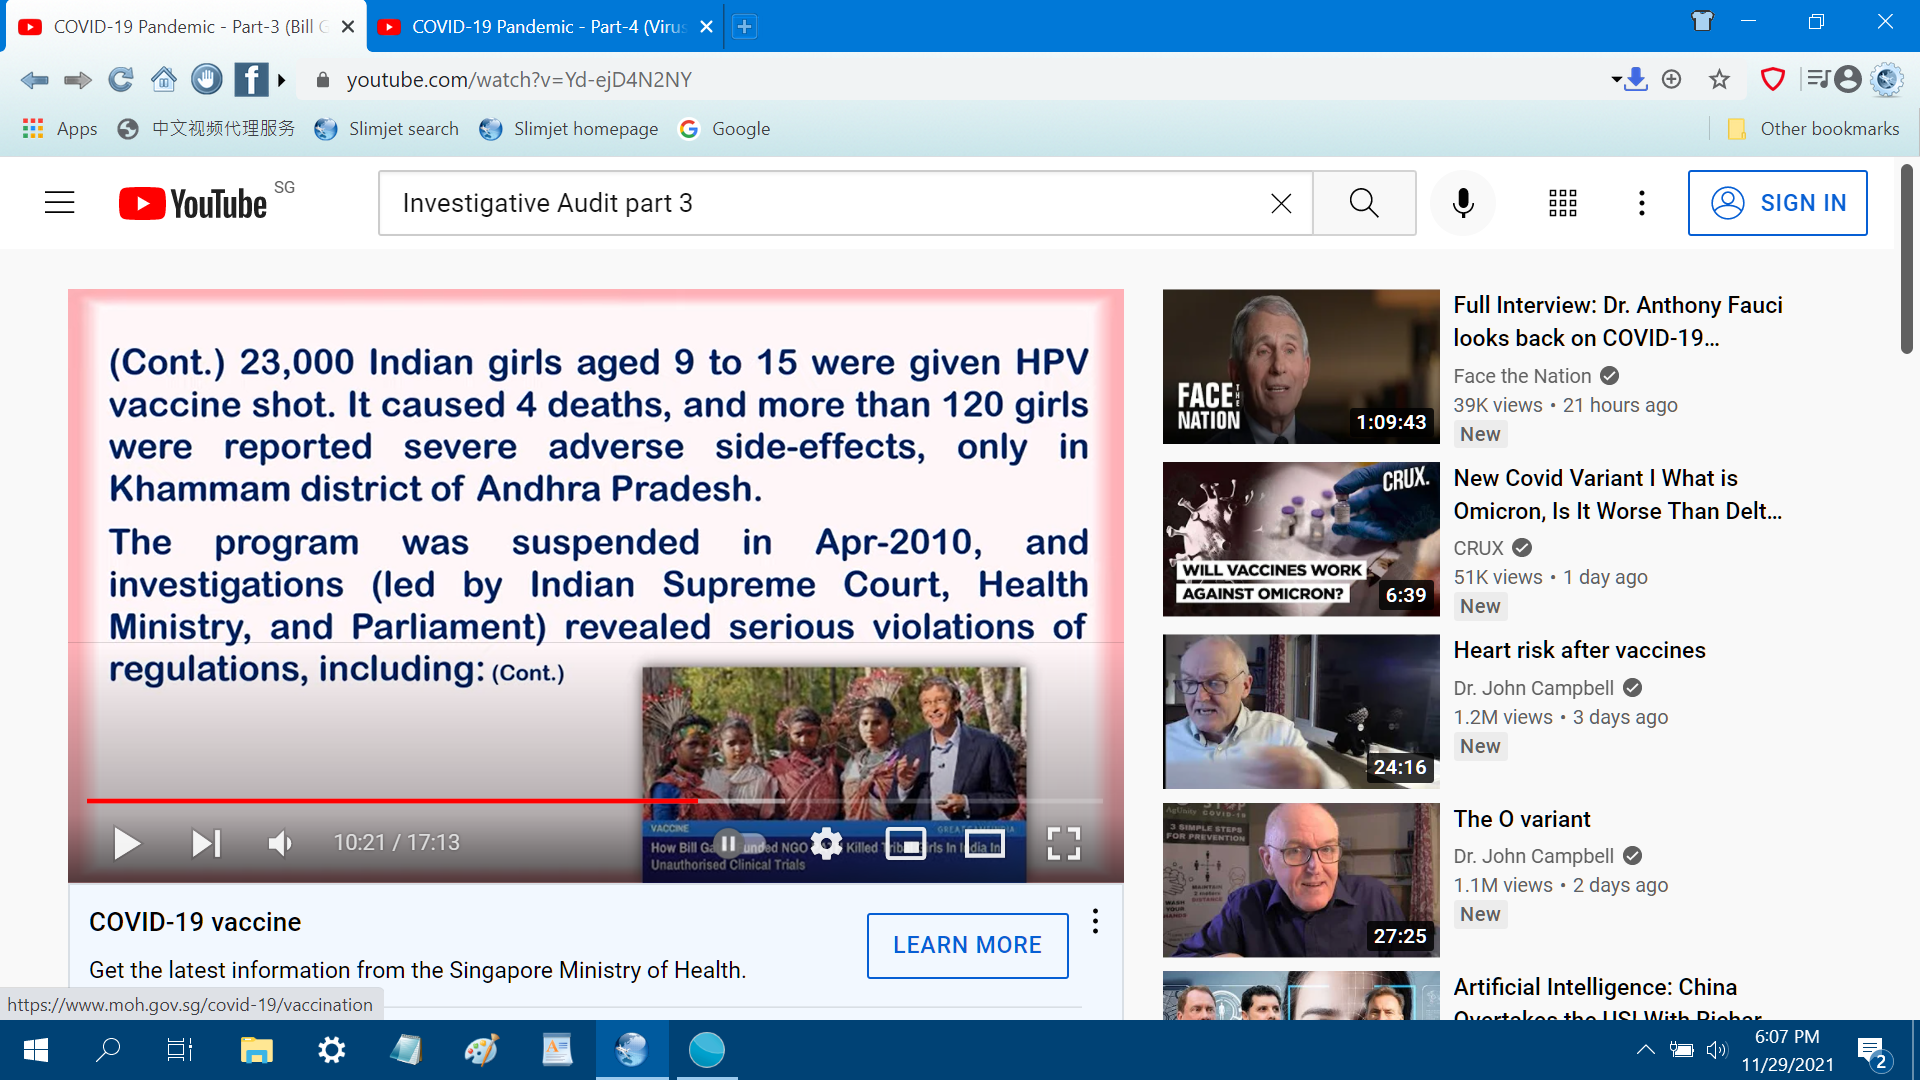
Task: Open Task View on taskbar
Action: [180, 1050]
